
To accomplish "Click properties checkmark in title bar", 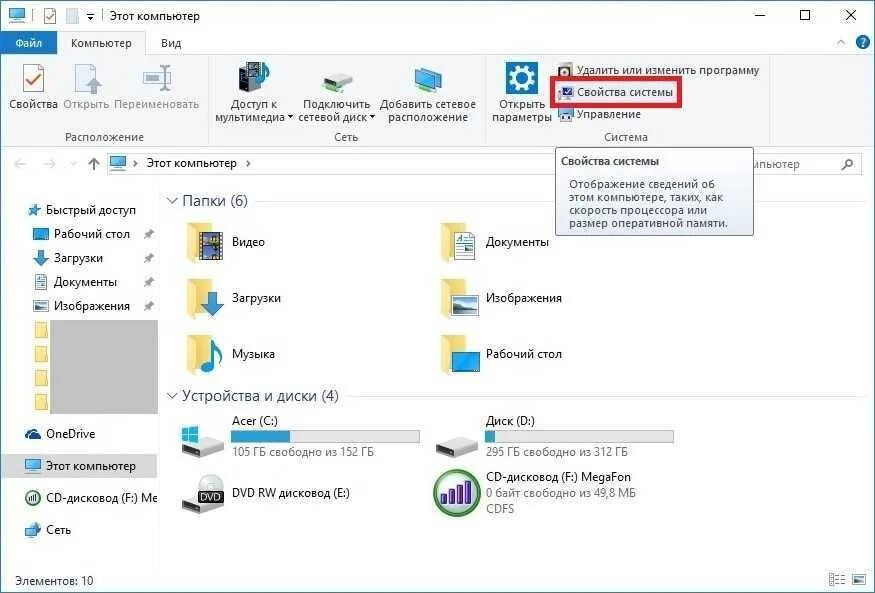I will [x=50, y=16].
